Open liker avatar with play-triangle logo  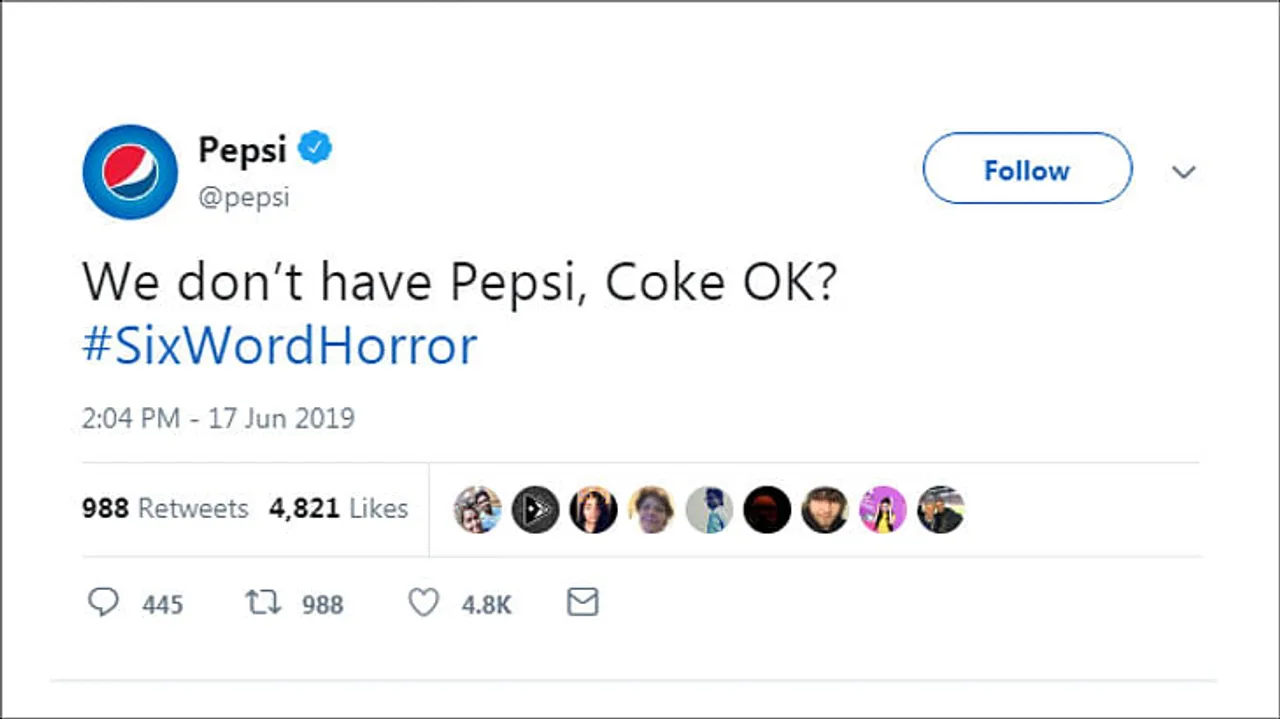pos(536,510)
